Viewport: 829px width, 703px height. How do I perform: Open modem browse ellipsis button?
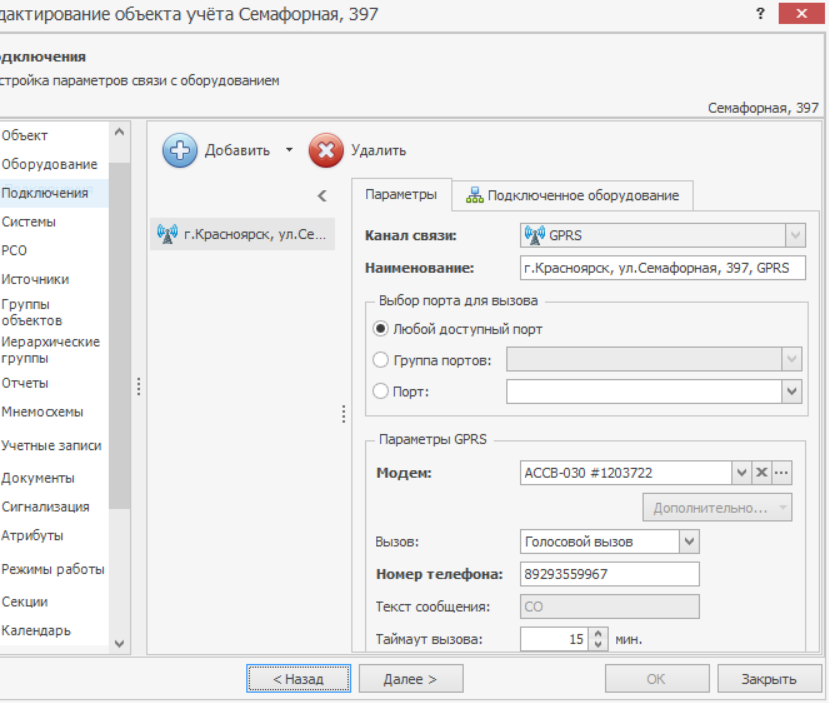click(782, 473)
